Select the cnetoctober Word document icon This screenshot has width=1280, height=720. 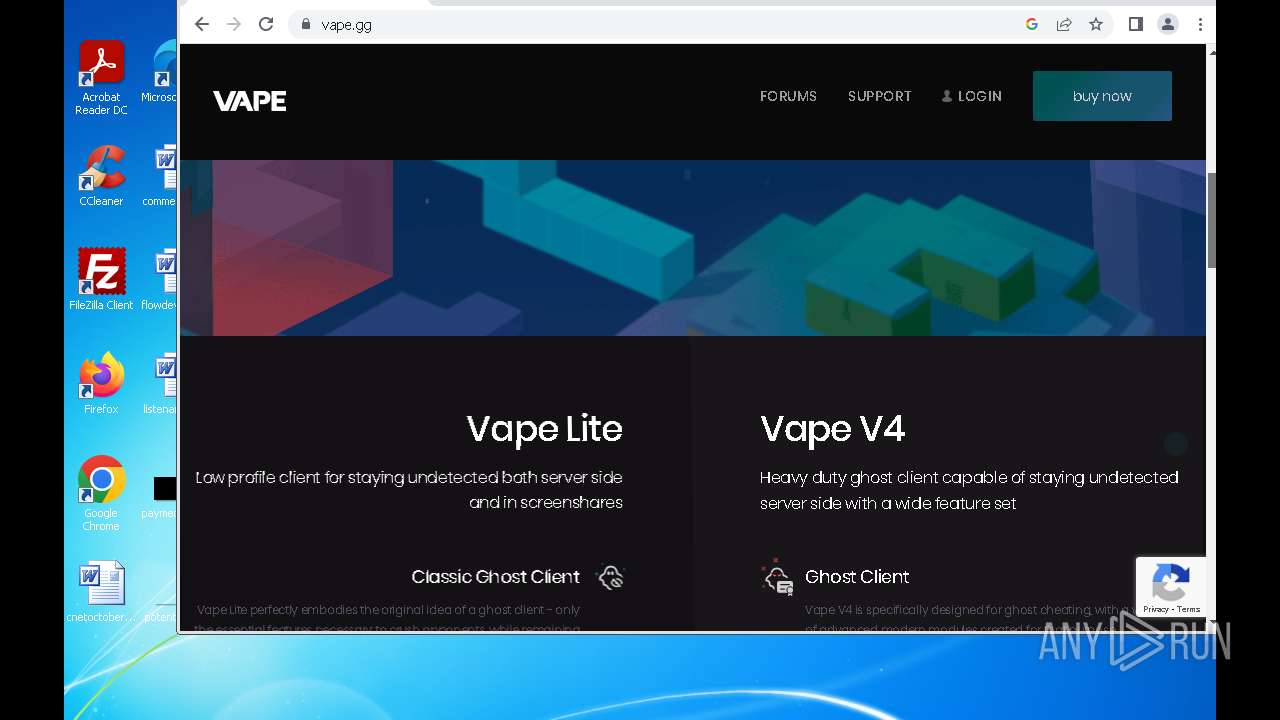(101, 592)
